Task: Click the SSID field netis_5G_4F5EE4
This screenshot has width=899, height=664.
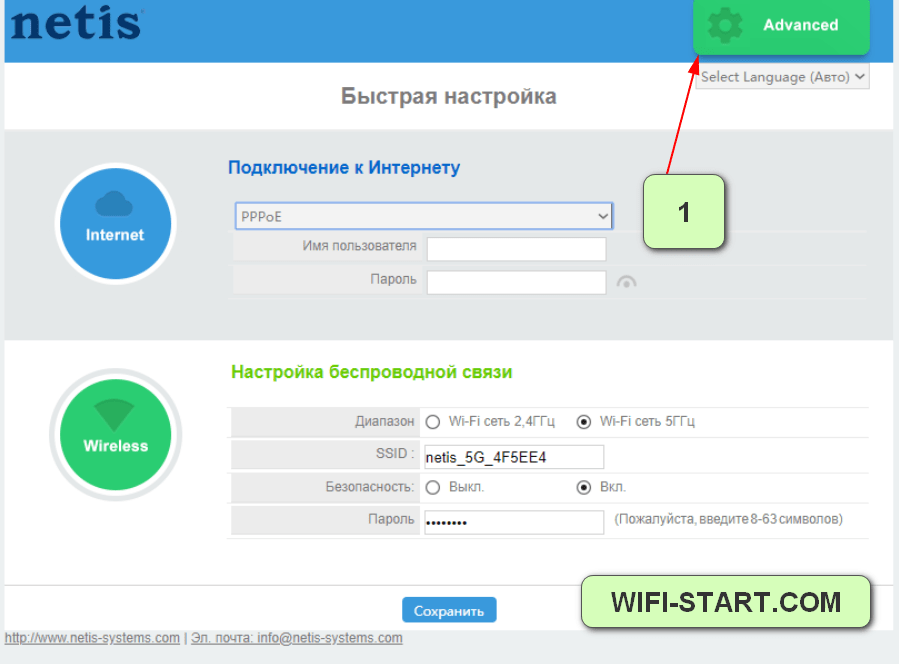Action: pos(514,457)
